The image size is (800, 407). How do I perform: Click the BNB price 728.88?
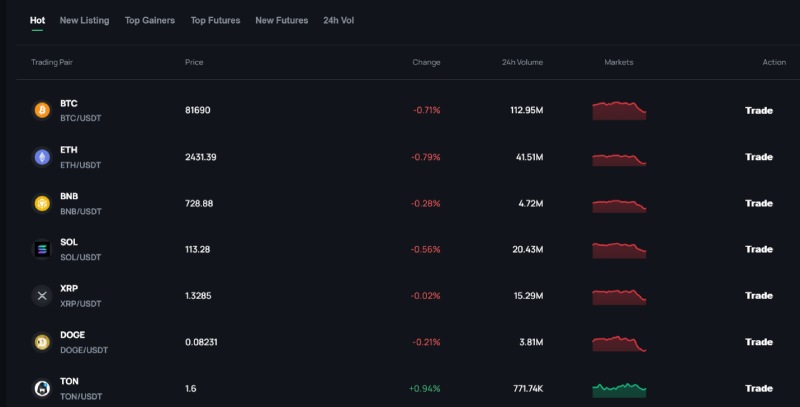[199, 204]
